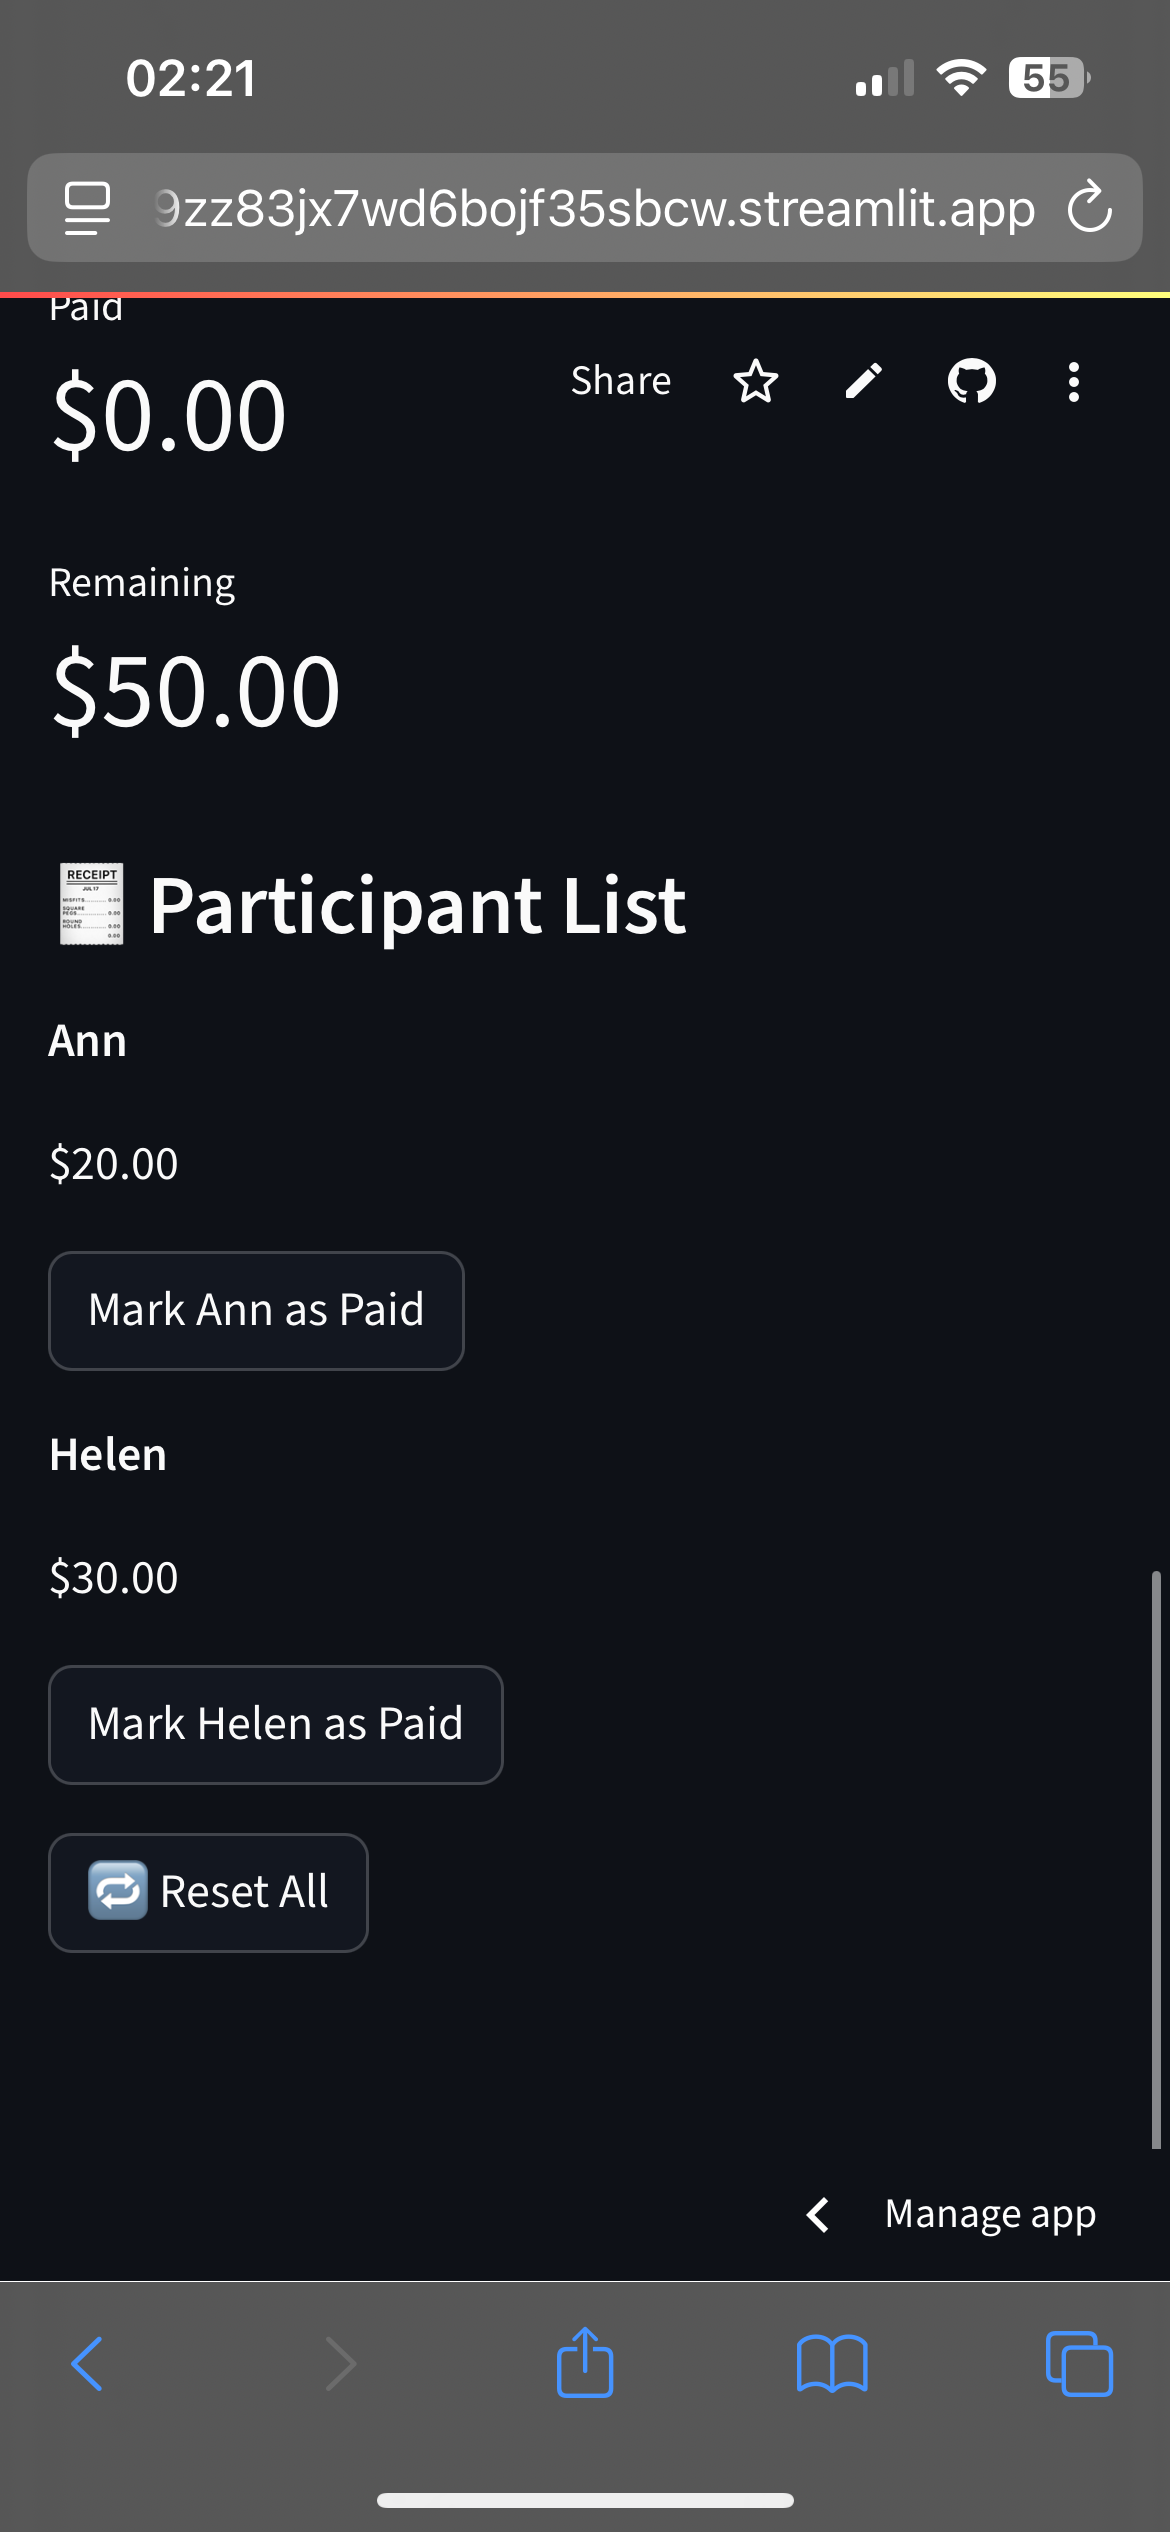This screenshot has height=2532, width=1170.
Task: Mark Ann as Paid
Action: coord(256,1310)
